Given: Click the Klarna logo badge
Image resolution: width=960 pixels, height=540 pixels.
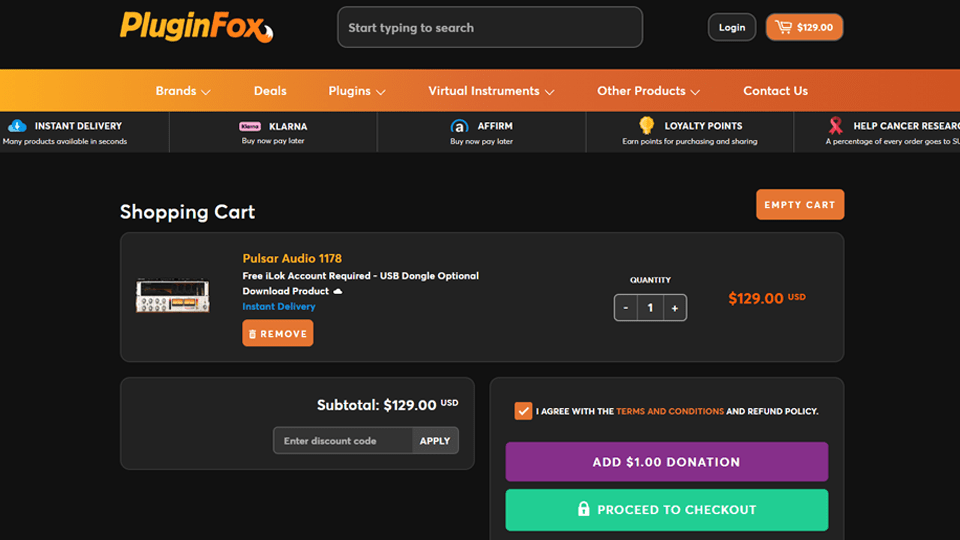Looking at the screenshot, I should point(250,127).
